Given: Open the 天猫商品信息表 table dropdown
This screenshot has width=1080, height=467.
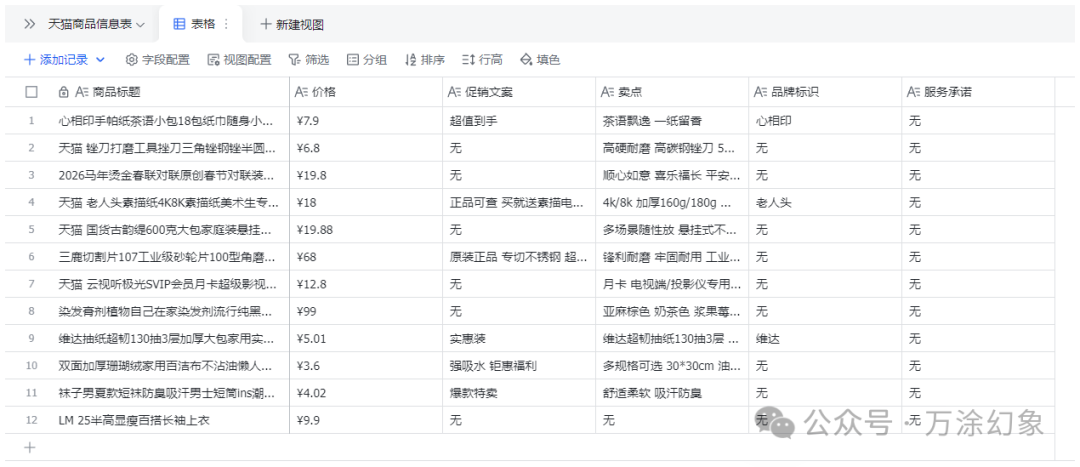Looking at the screenshot, I should pyautogui.click(x=96, y=24).
